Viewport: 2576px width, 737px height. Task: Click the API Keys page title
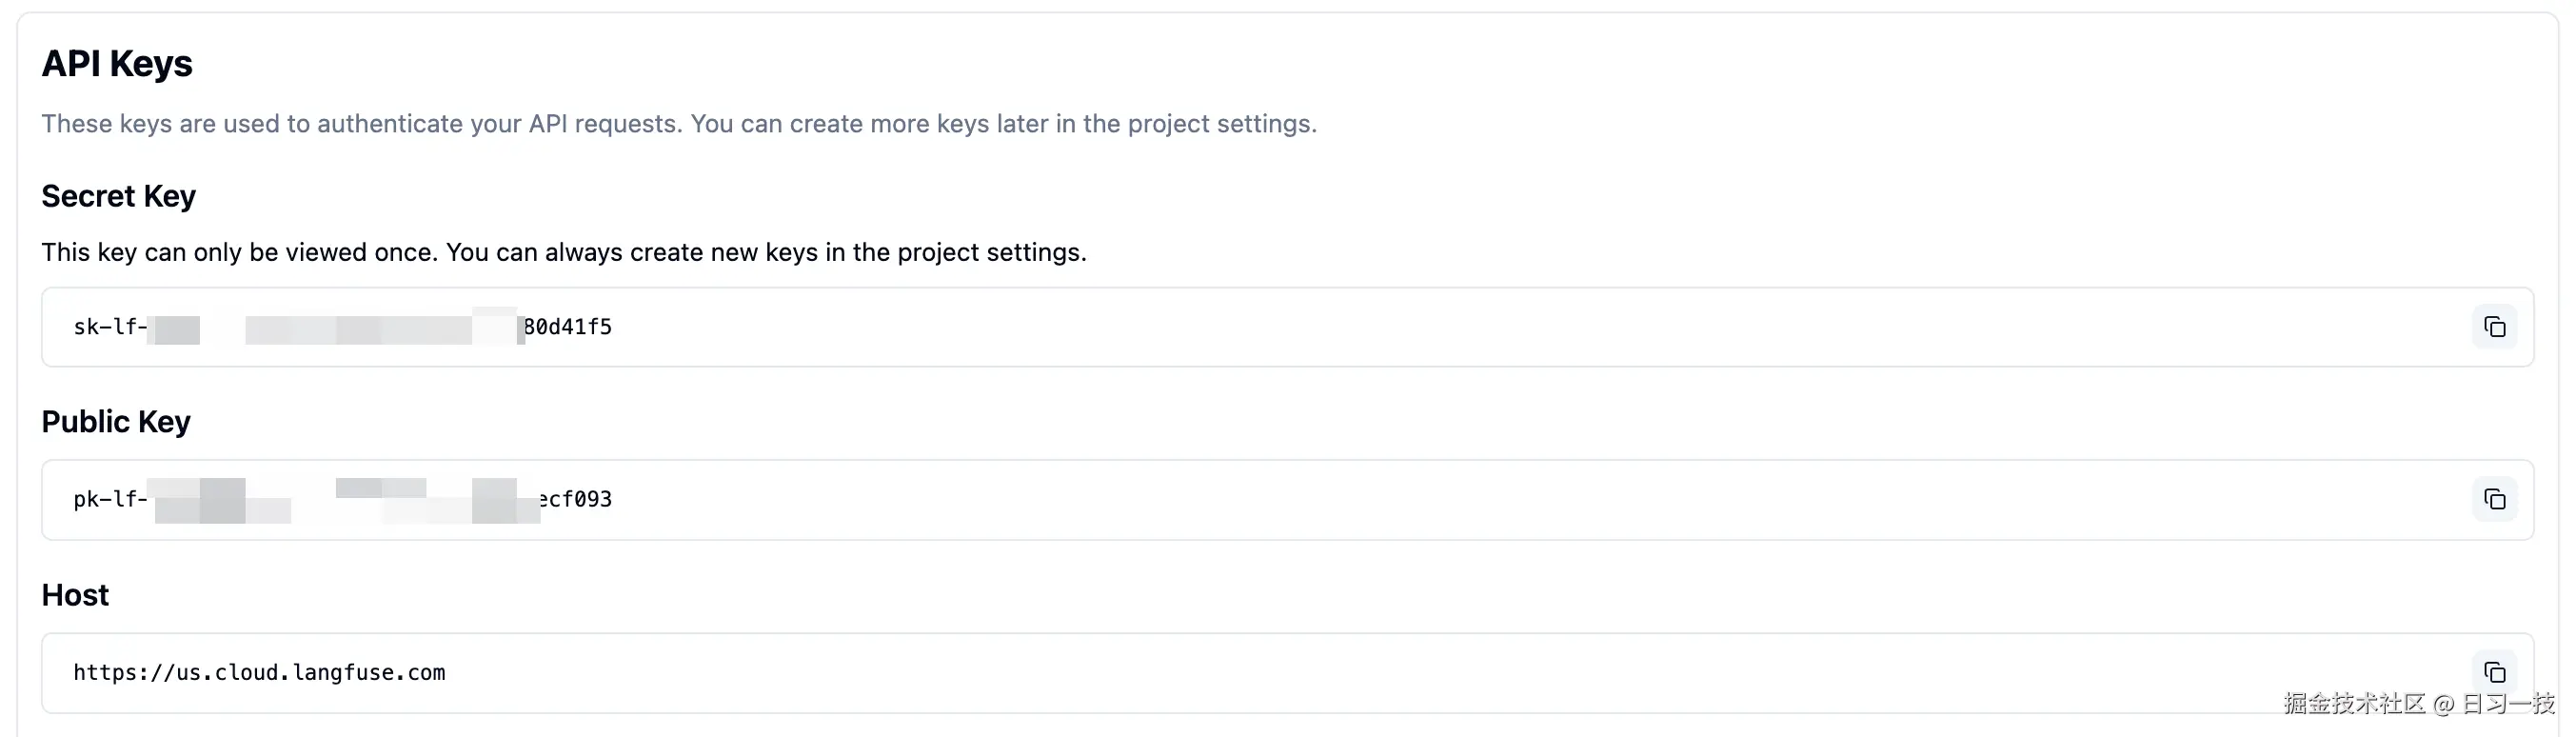(x=117, y=63)
